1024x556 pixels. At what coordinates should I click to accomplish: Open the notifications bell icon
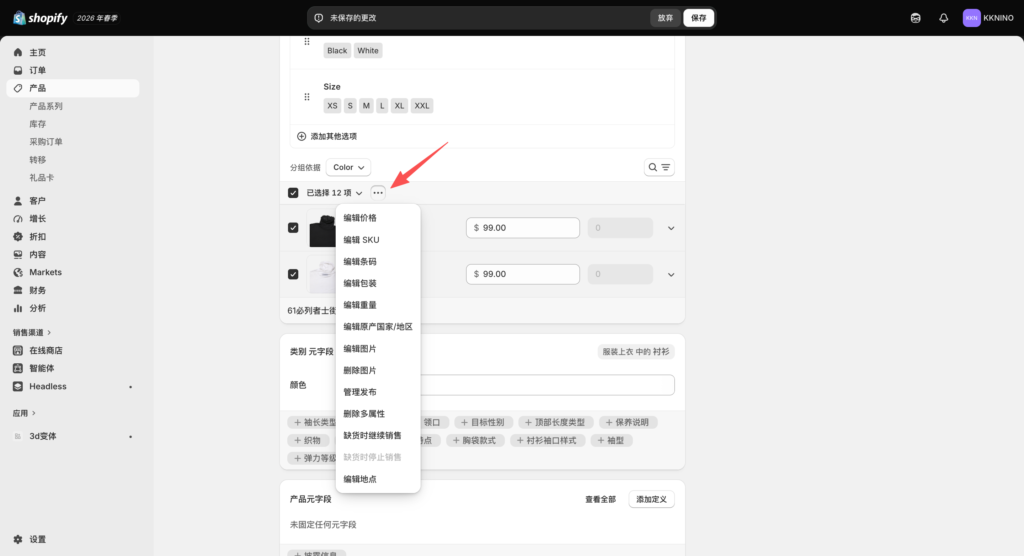coord(944,18)
